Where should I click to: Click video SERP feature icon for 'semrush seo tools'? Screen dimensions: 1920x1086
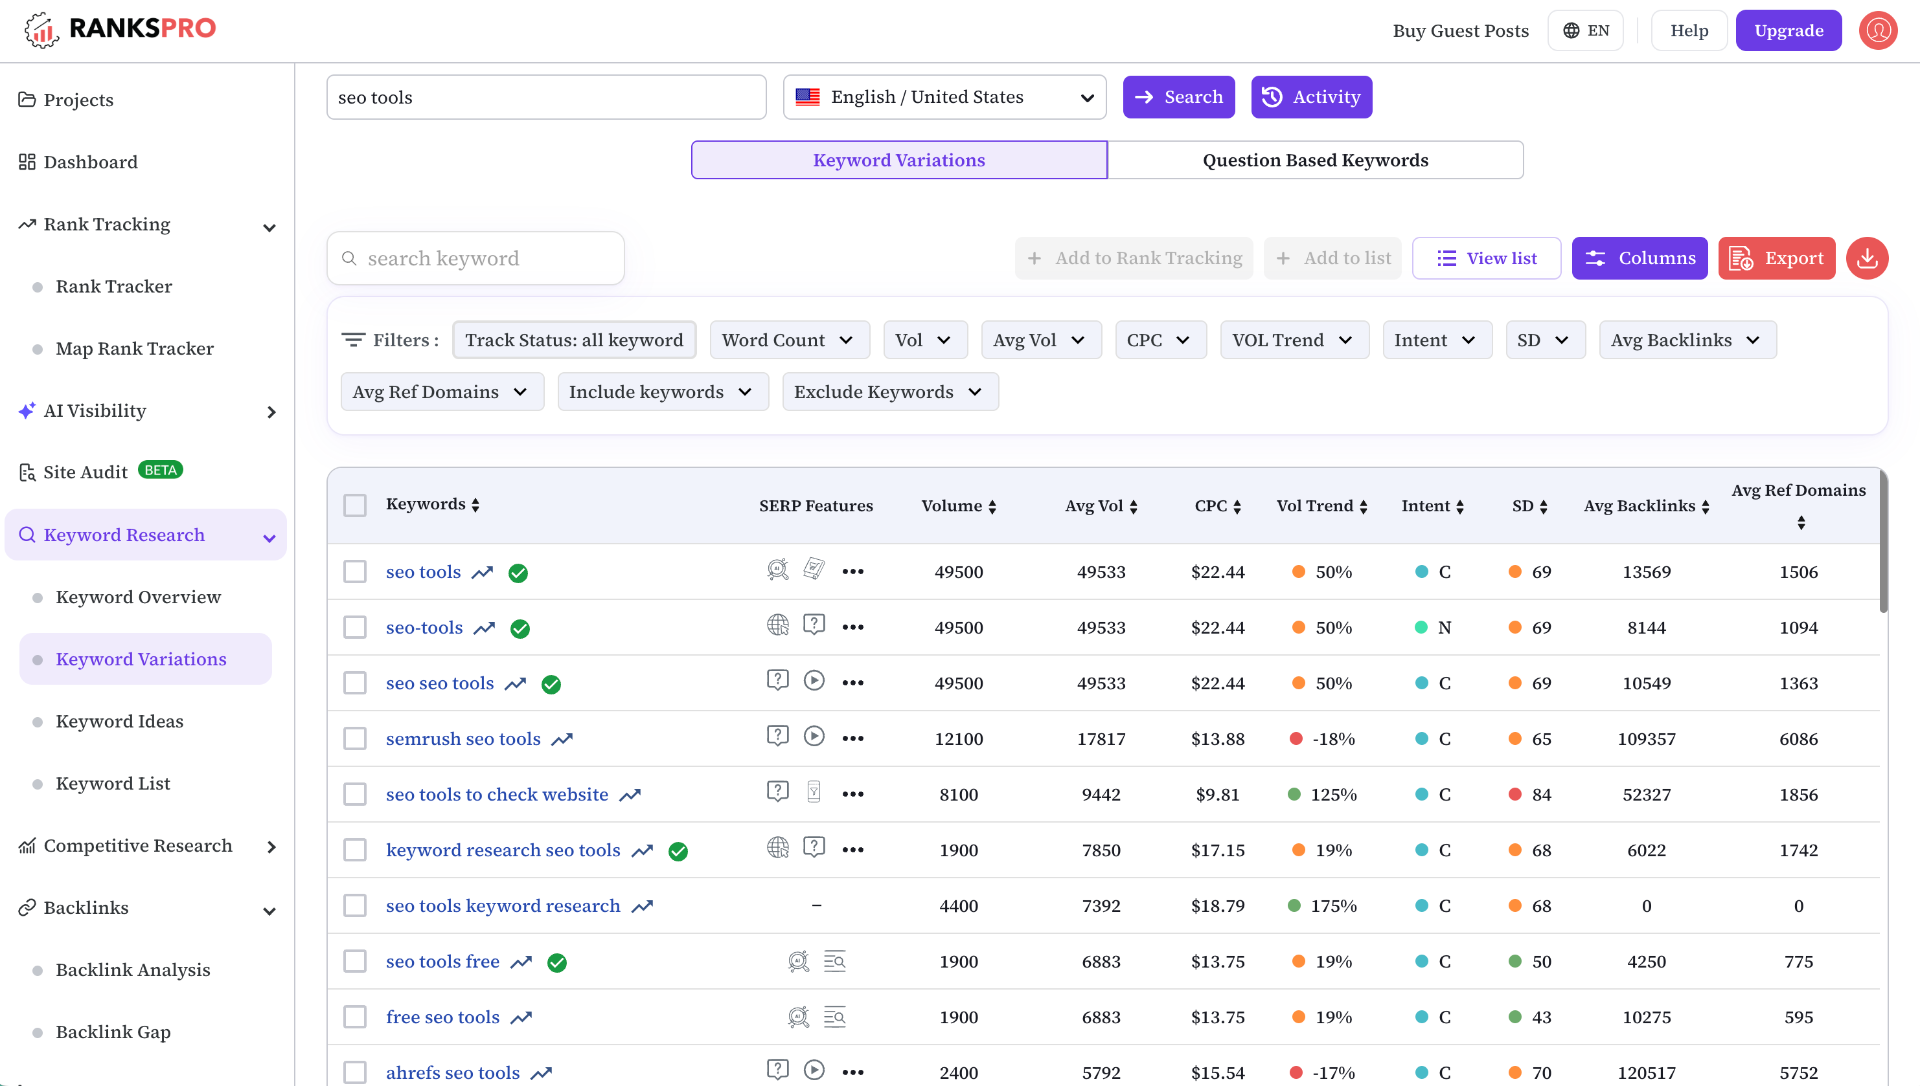(815, 736)
